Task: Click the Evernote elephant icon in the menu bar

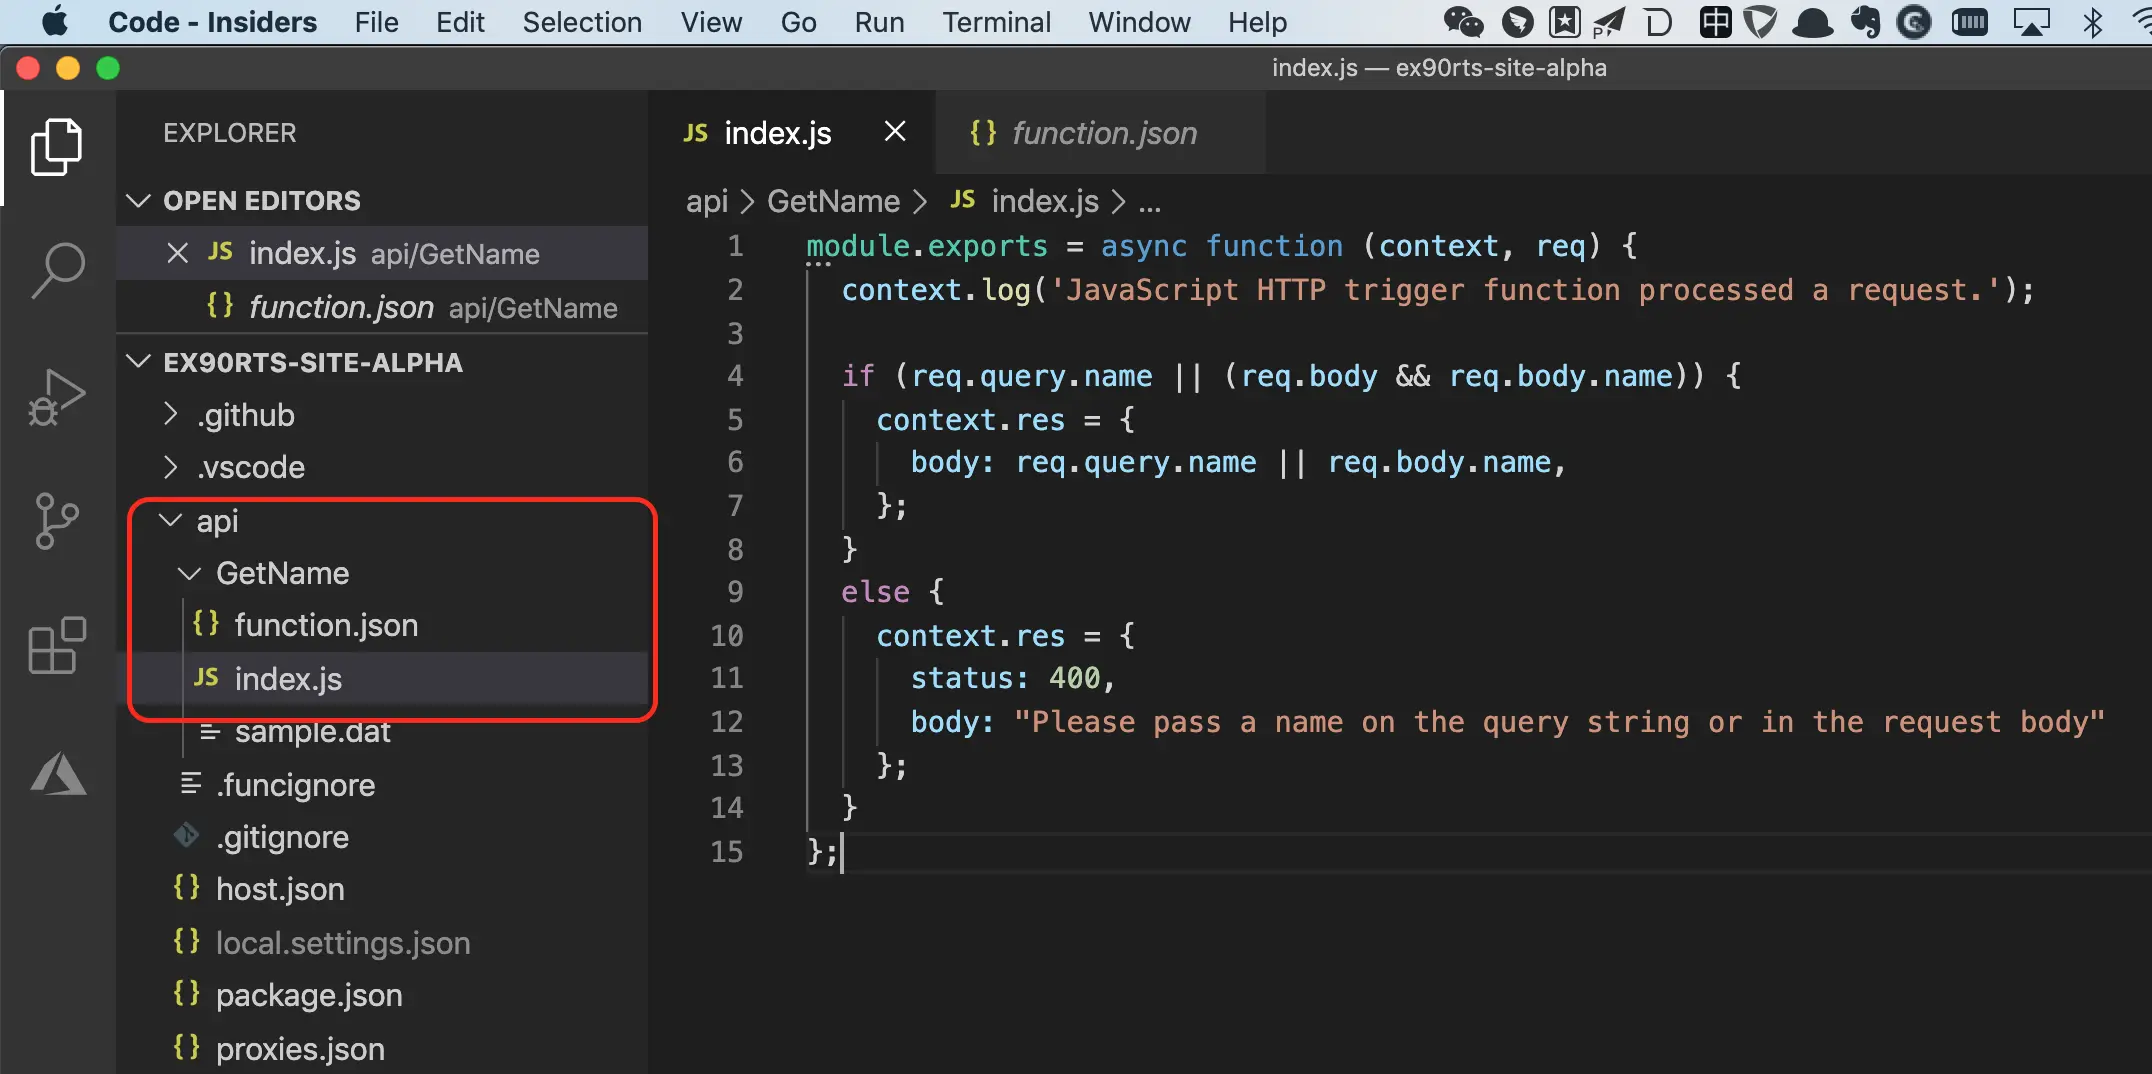Action: pos(1865,22)
